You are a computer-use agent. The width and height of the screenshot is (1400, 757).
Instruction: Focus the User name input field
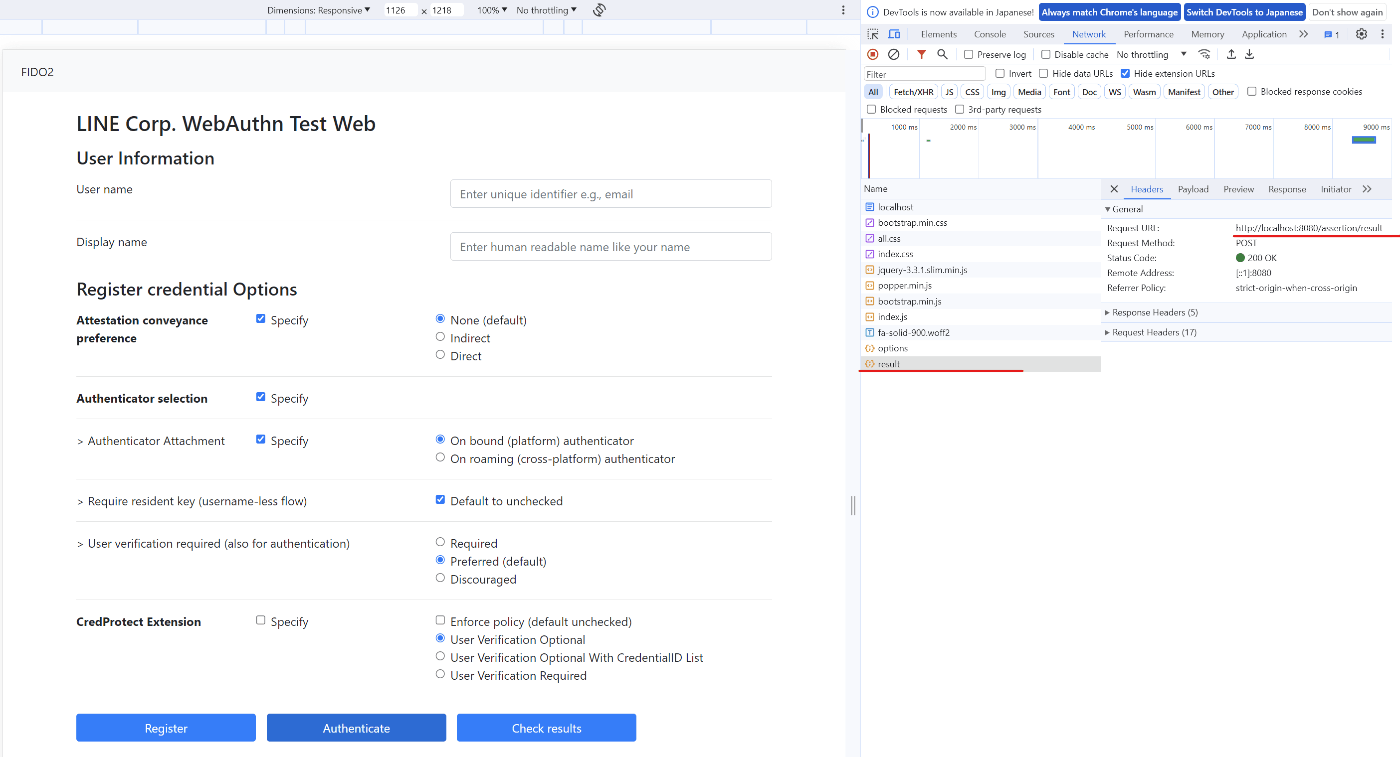pos(611,194)
